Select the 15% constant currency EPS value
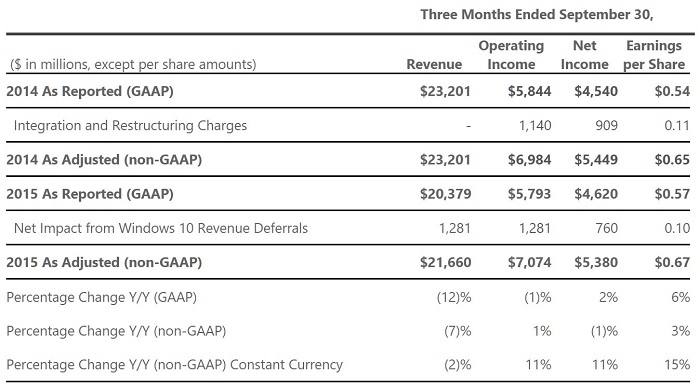Screen dimensions: 700x388 coord(677,365)
